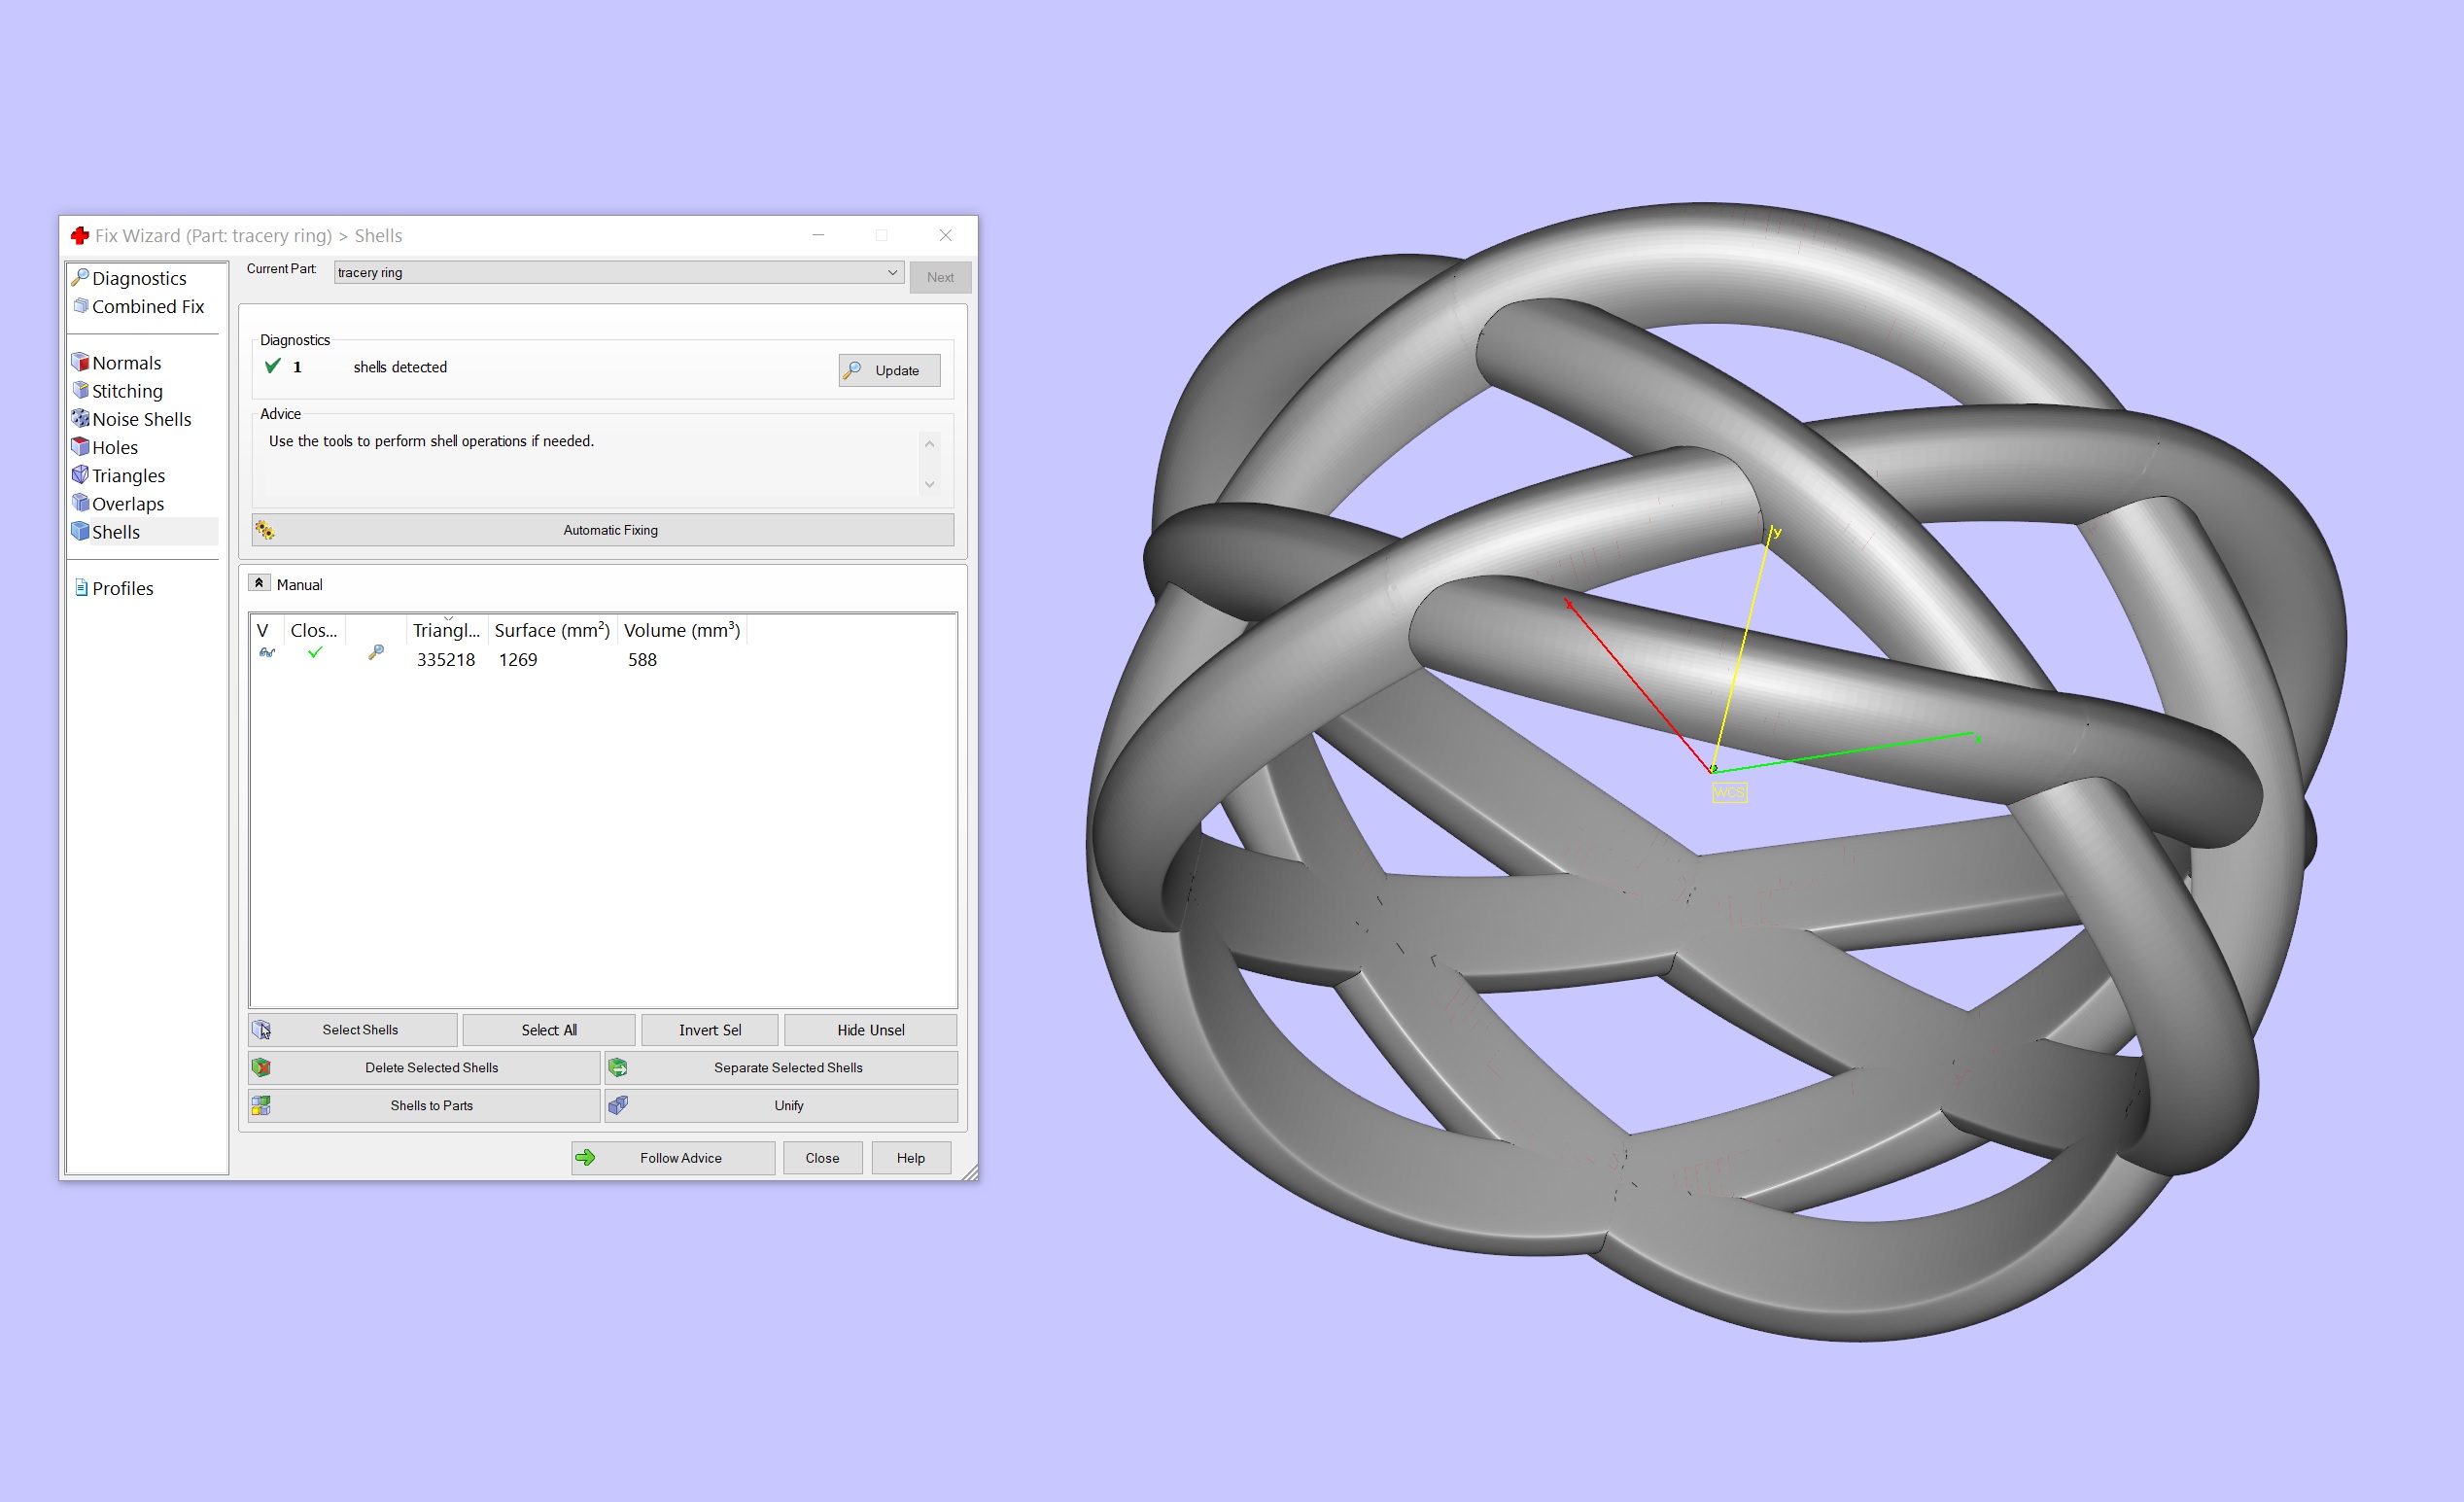2464x1502 pixels.
Task: Click the Automatic Fixing gear icon
Action: coord(265,530)
